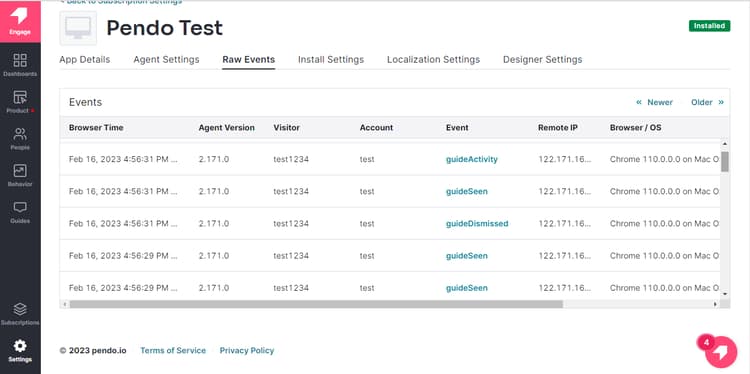Open Guides in the sidebar
This screenshot has width=750, height=374.
click(20, 212)
